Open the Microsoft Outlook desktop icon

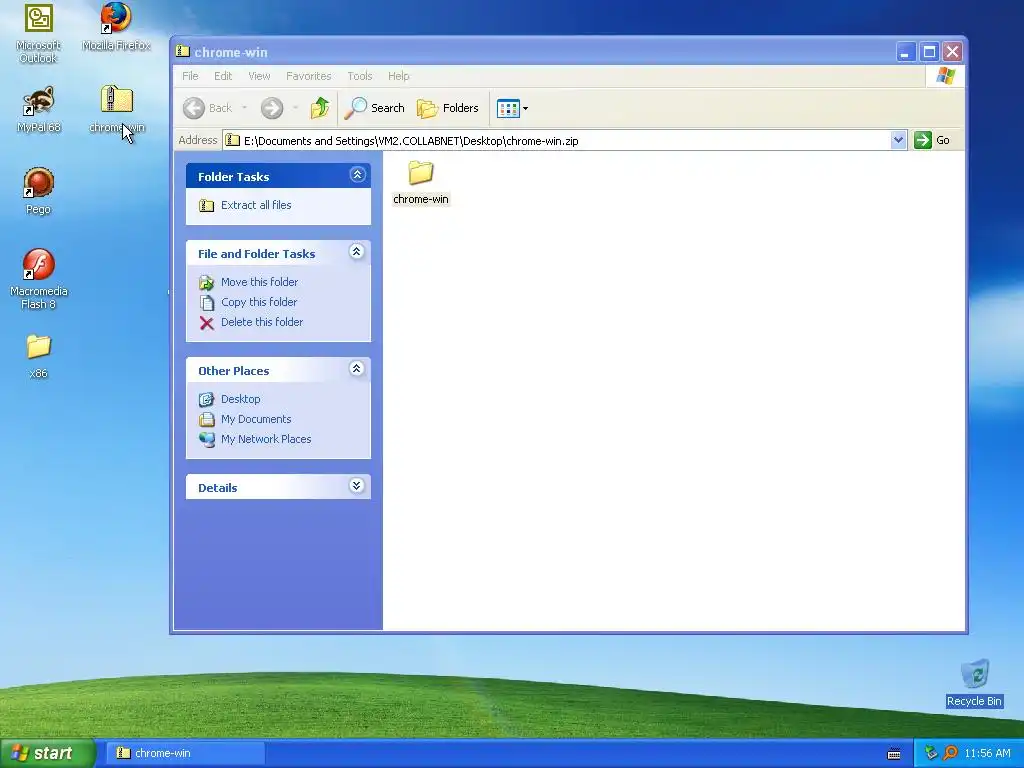[x=39, y=33]
